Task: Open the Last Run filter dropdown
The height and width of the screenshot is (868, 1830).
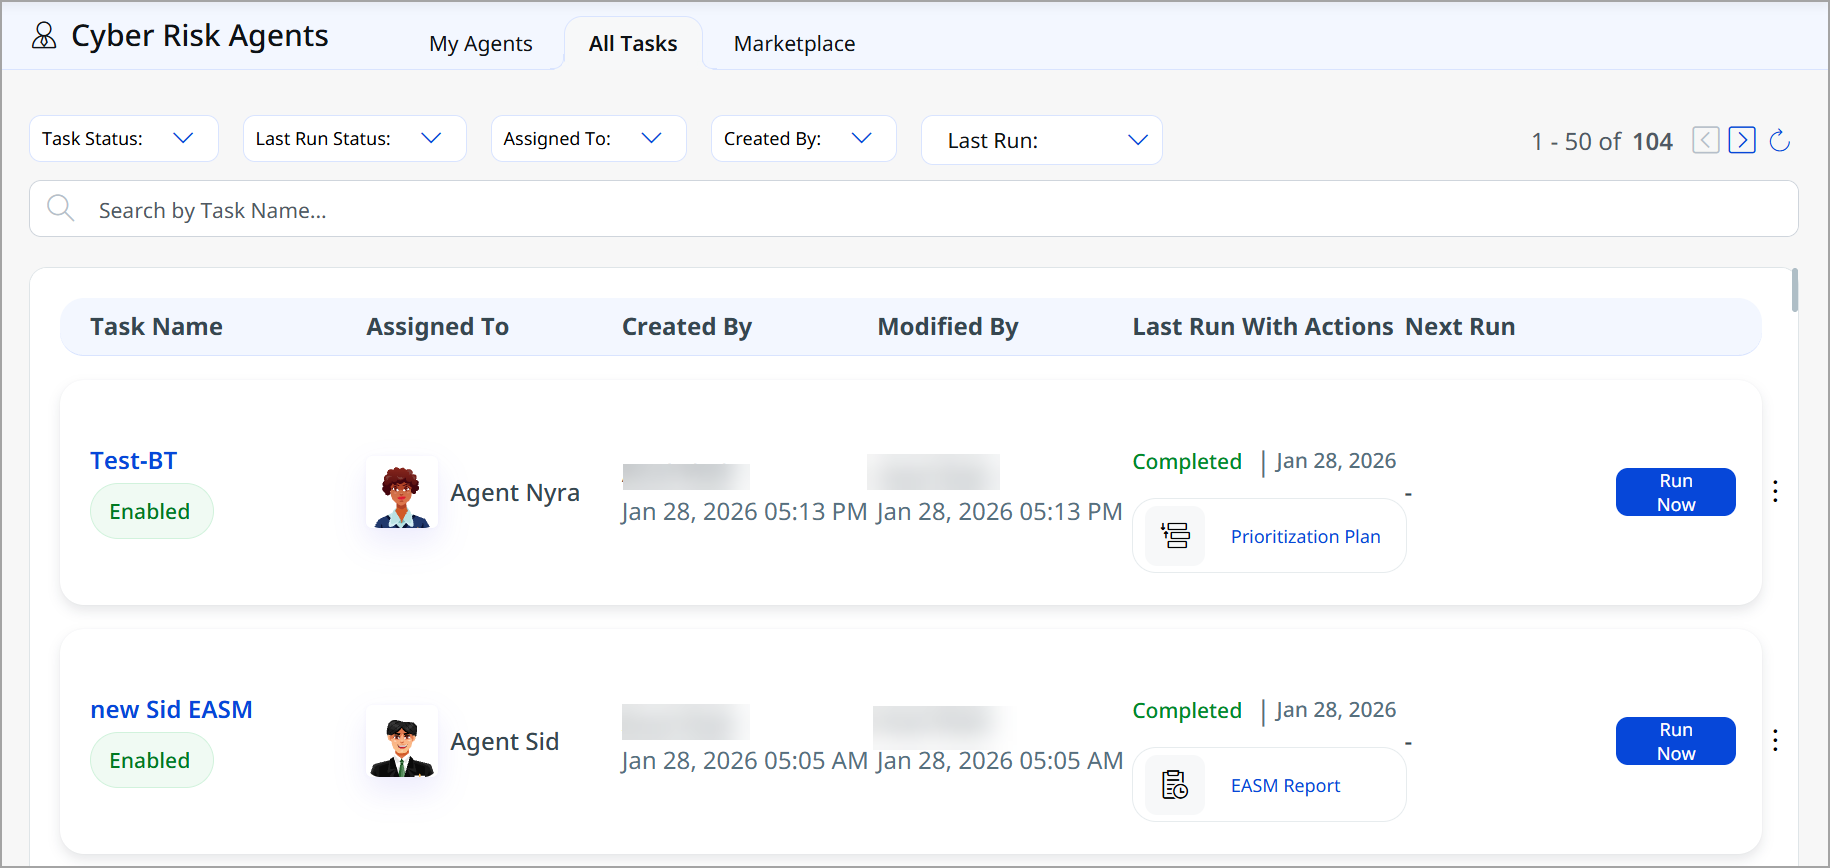Action: 1042,140
